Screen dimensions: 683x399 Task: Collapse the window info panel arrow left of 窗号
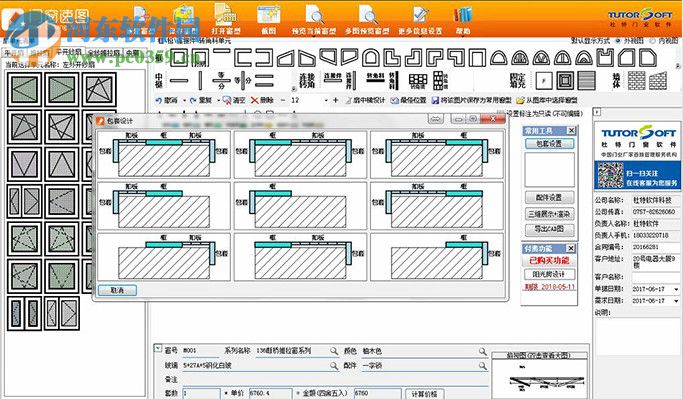[158, 349]
